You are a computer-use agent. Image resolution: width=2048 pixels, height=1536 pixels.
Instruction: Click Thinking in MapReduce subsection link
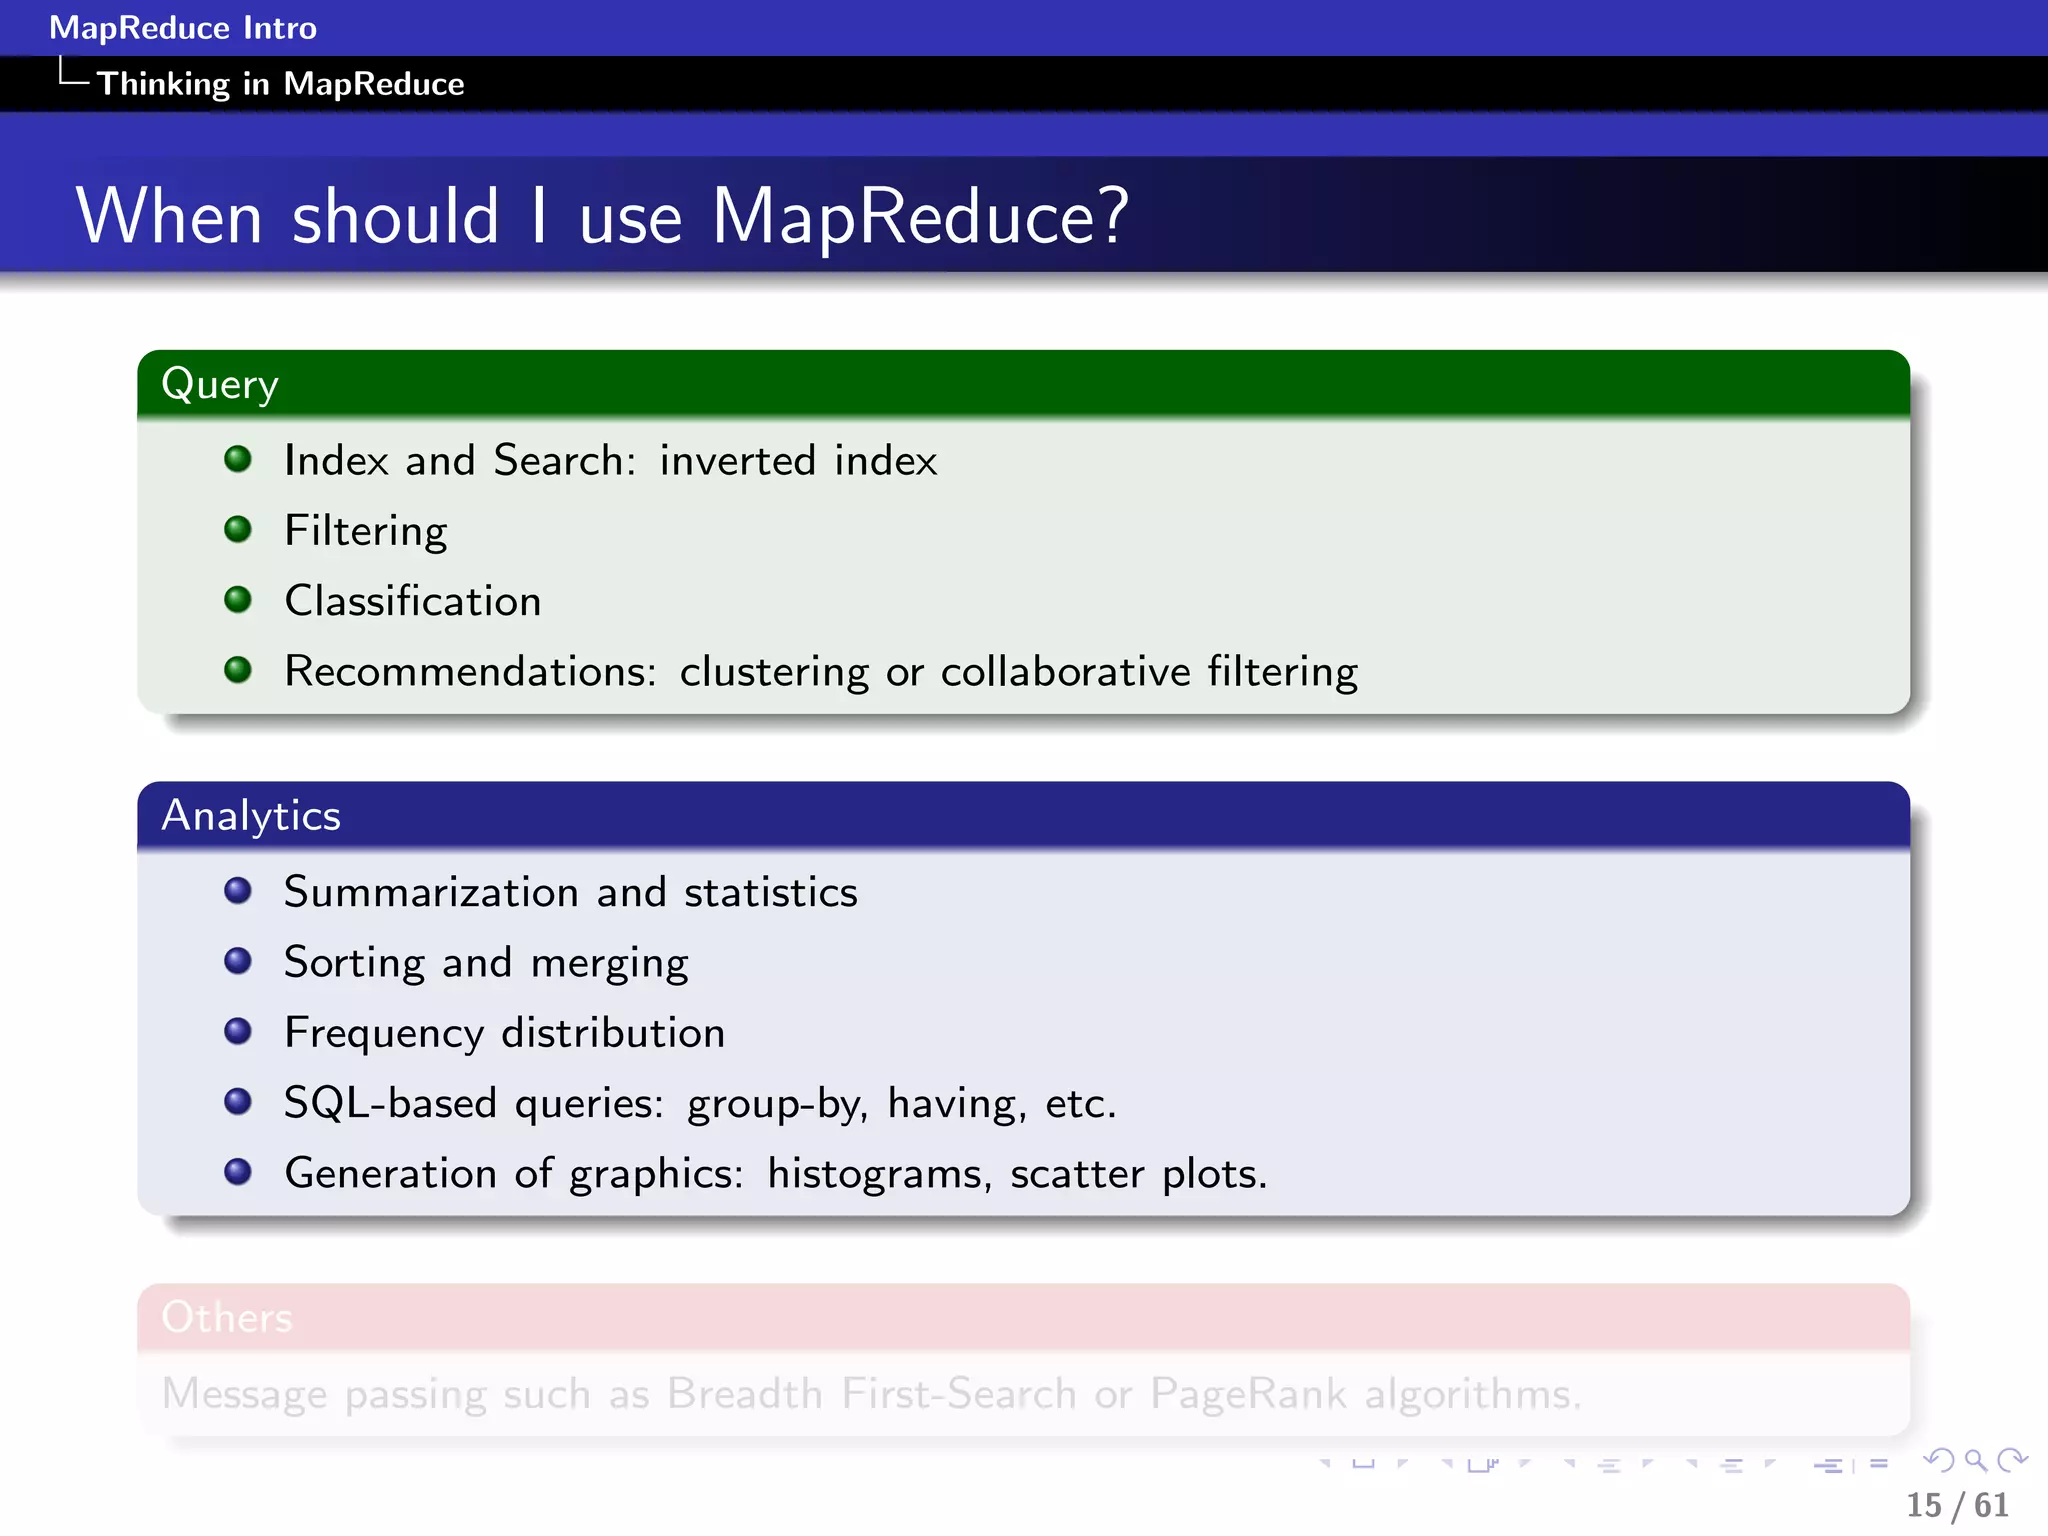pyautogui.click(x=280, y=83)
